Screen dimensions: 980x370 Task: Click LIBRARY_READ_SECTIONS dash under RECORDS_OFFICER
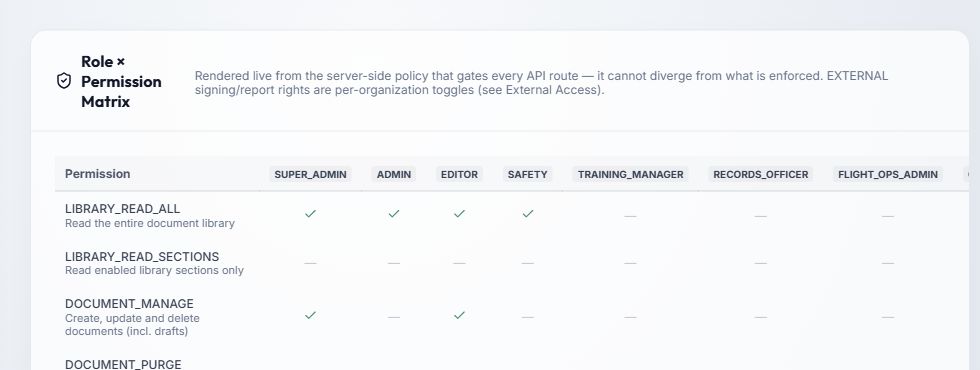761,263
